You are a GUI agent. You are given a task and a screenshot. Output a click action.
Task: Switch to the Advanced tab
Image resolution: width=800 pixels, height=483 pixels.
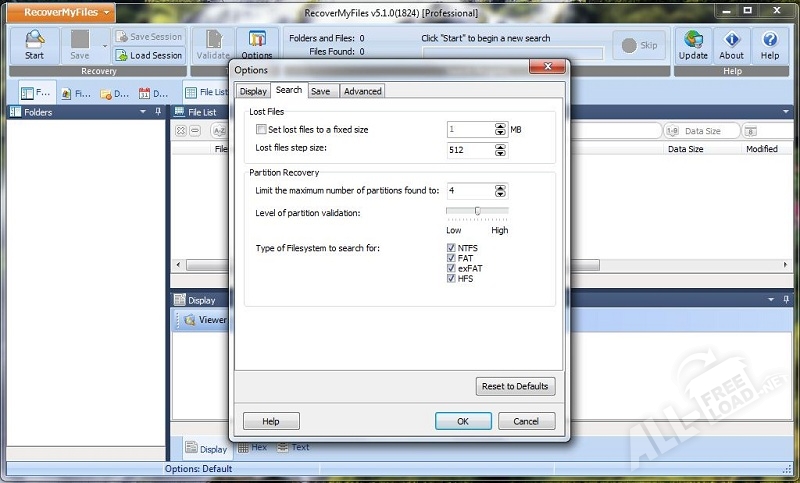[362, 91]
